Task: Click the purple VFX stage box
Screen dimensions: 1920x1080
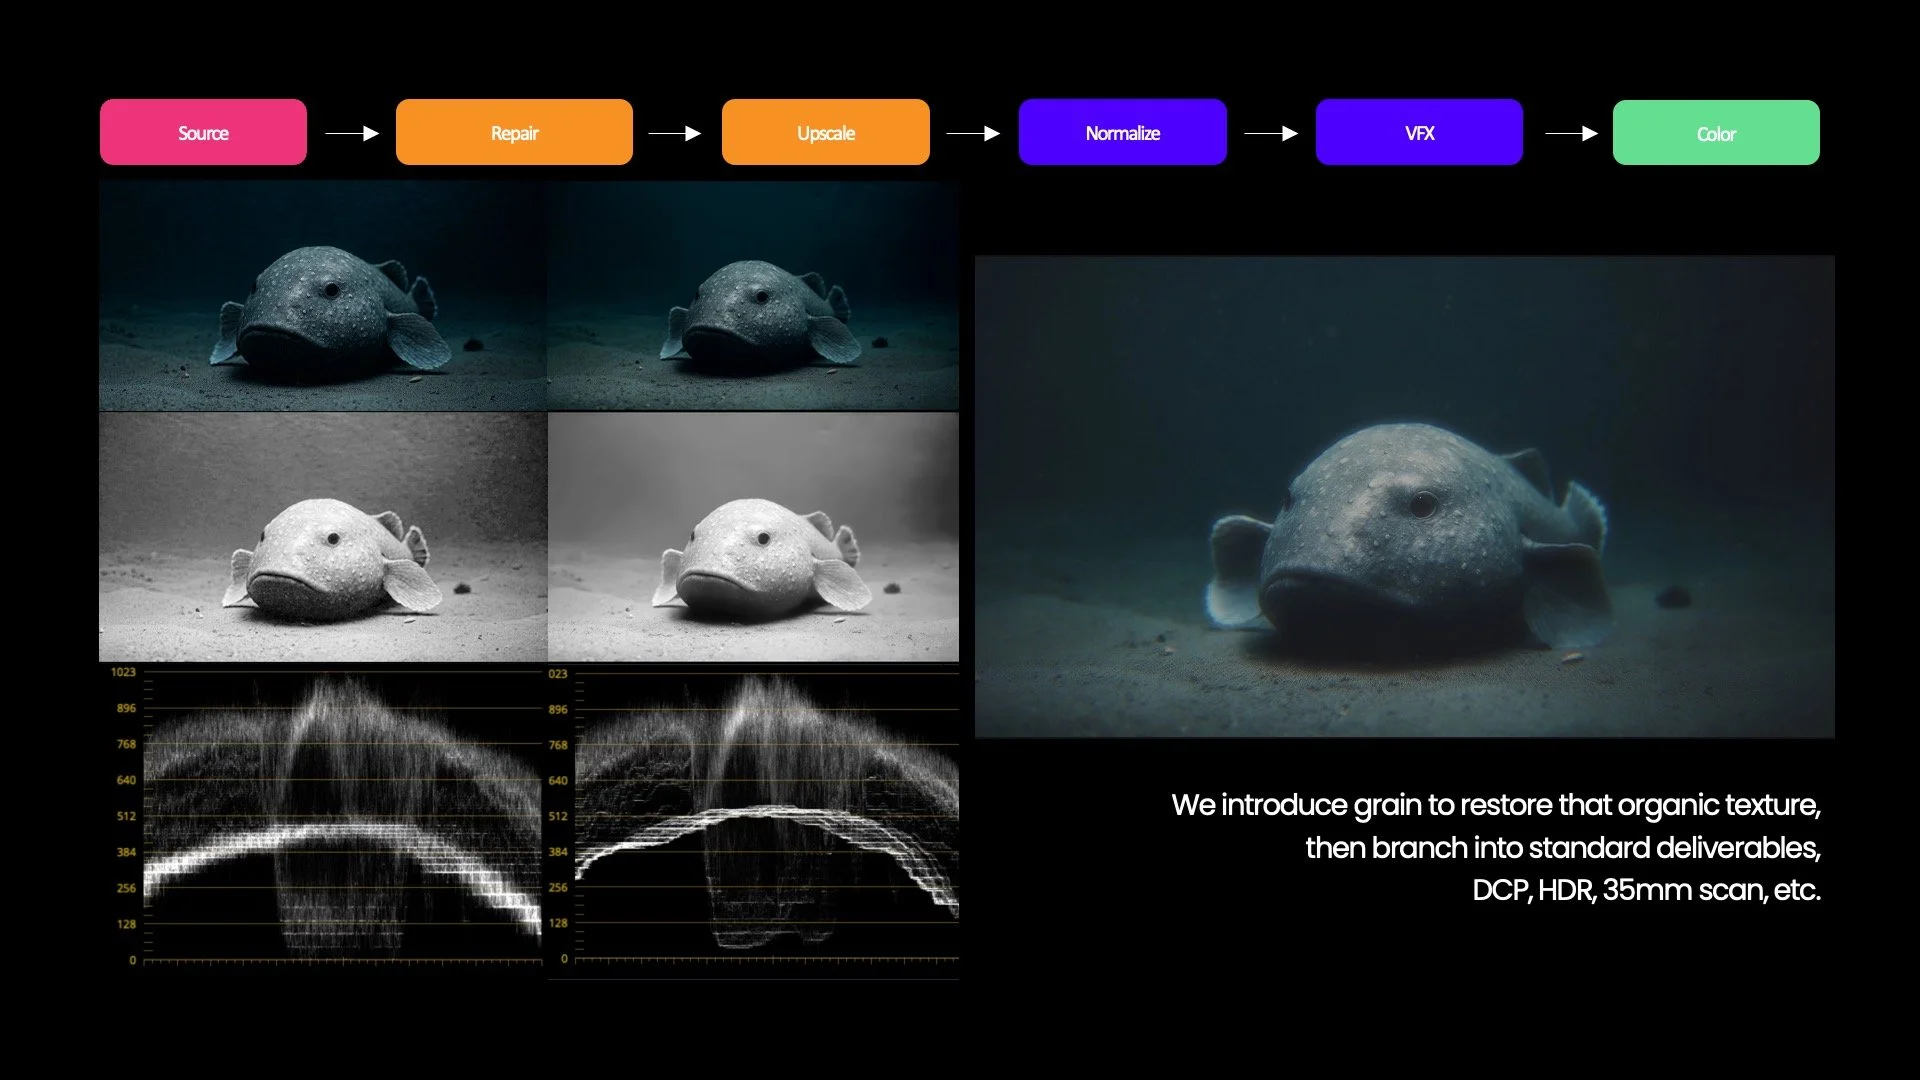Action: click(1419, 132)
